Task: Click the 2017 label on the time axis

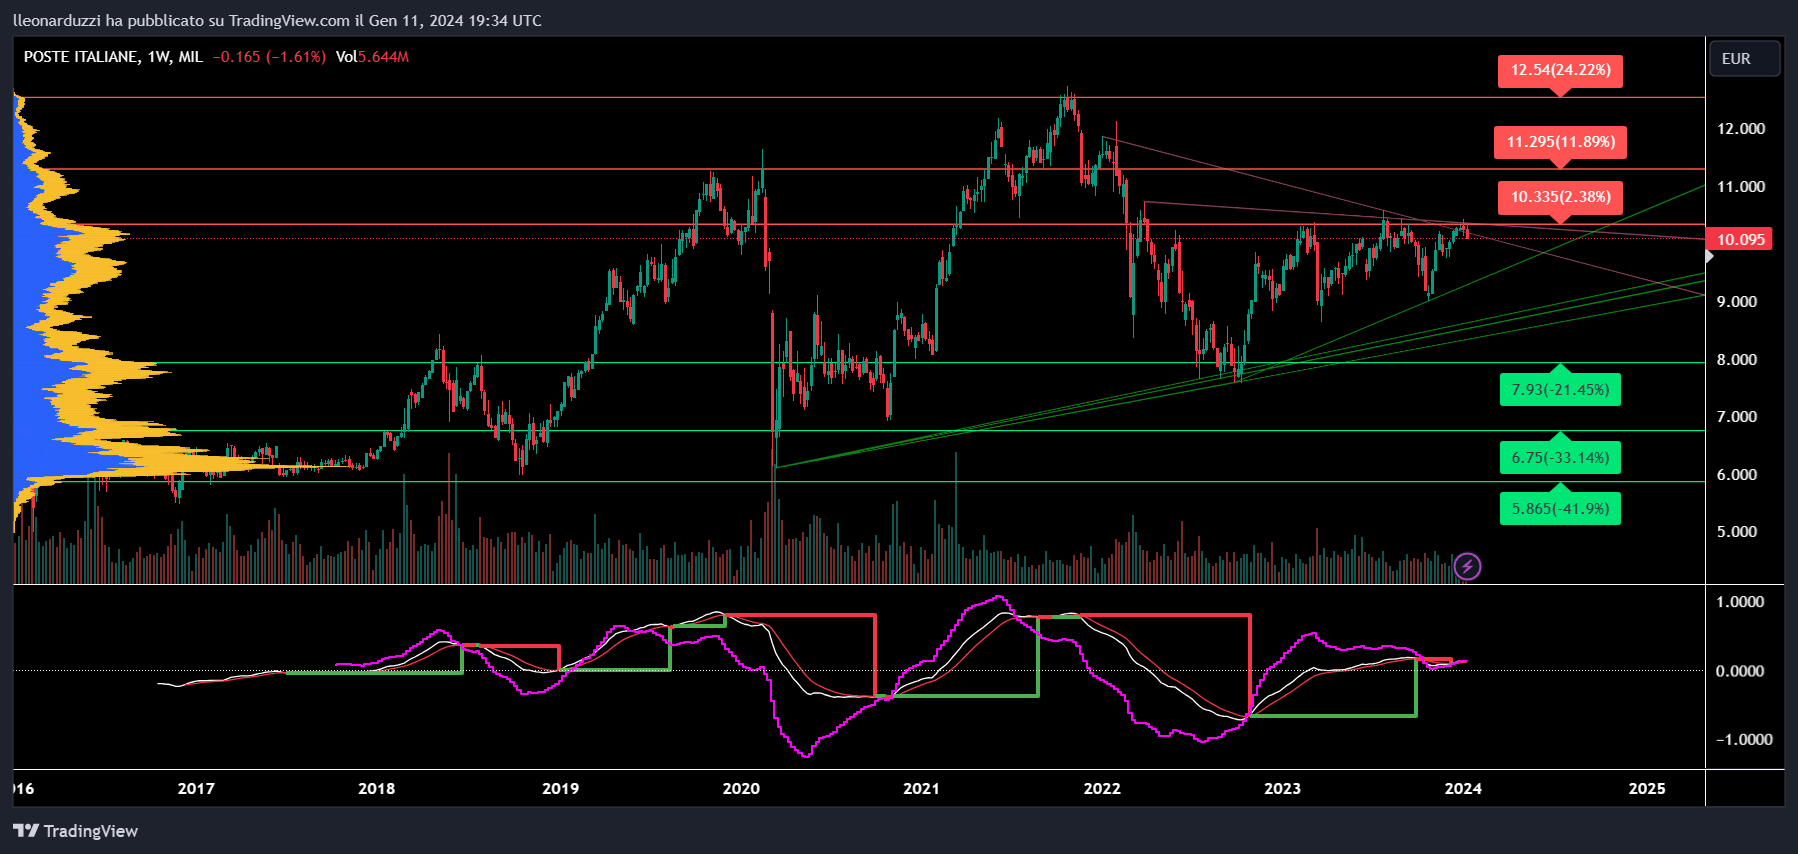Action: click(x=196, y=788)
